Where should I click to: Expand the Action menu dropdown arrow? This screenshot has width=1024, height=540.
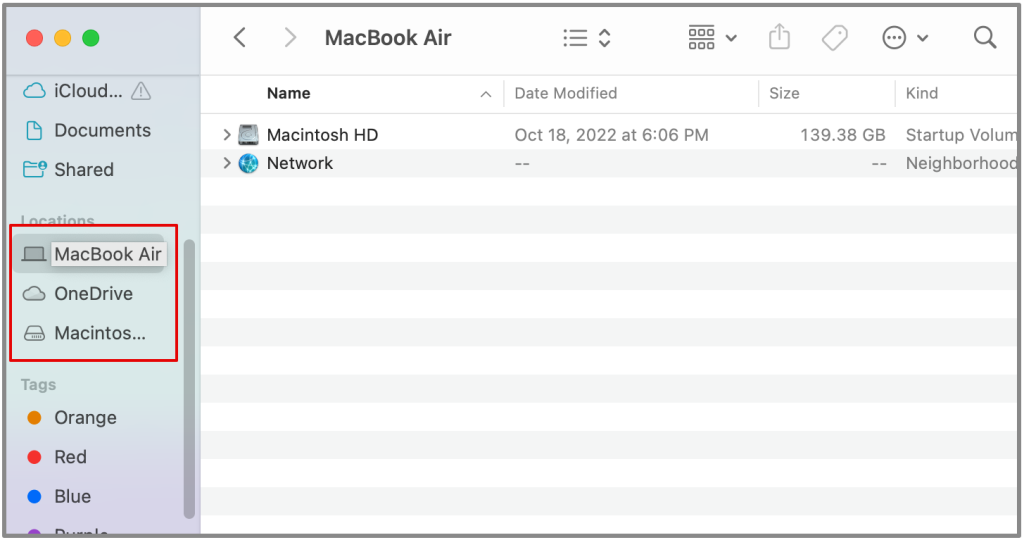click(x=923, y=38)
